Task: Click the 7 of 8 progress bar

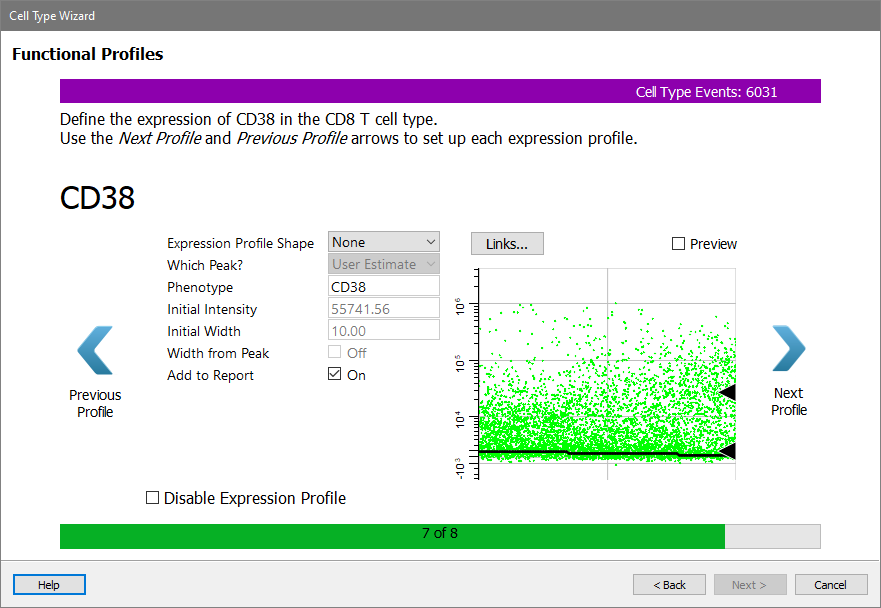Action: tap(440, 534)
